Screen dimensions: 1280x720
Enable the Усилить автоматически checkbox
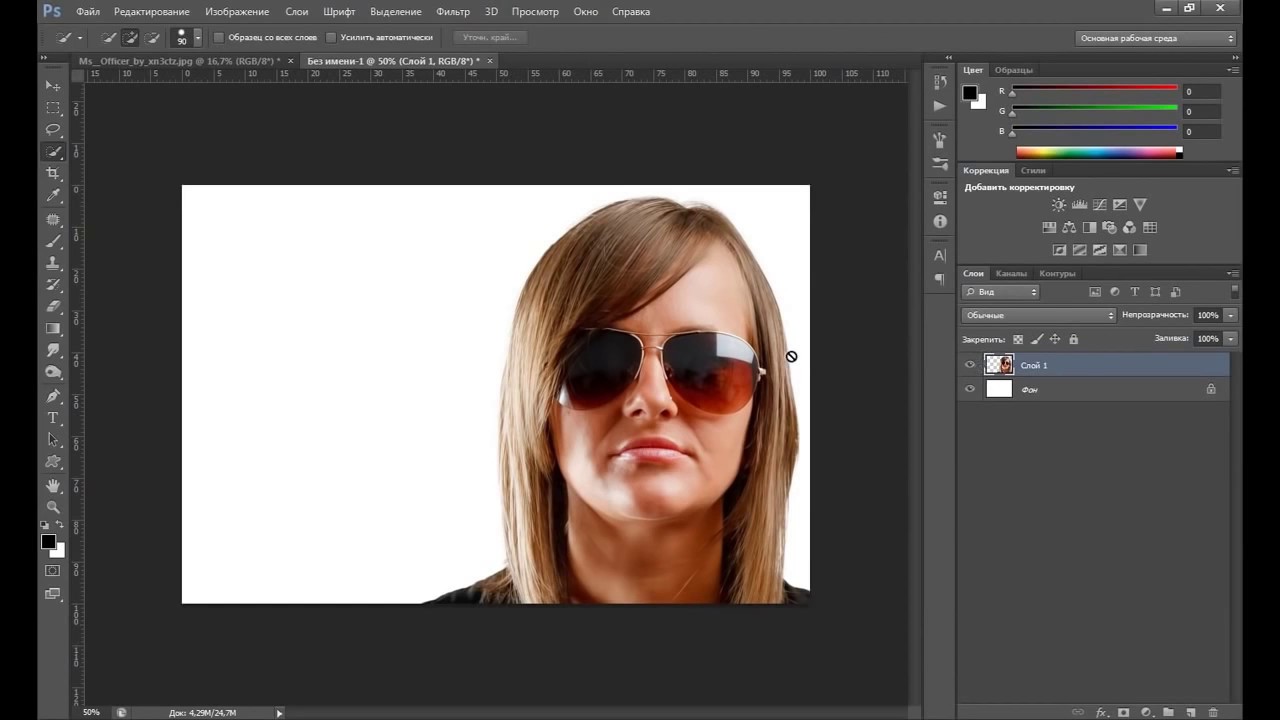click(332, 38)
